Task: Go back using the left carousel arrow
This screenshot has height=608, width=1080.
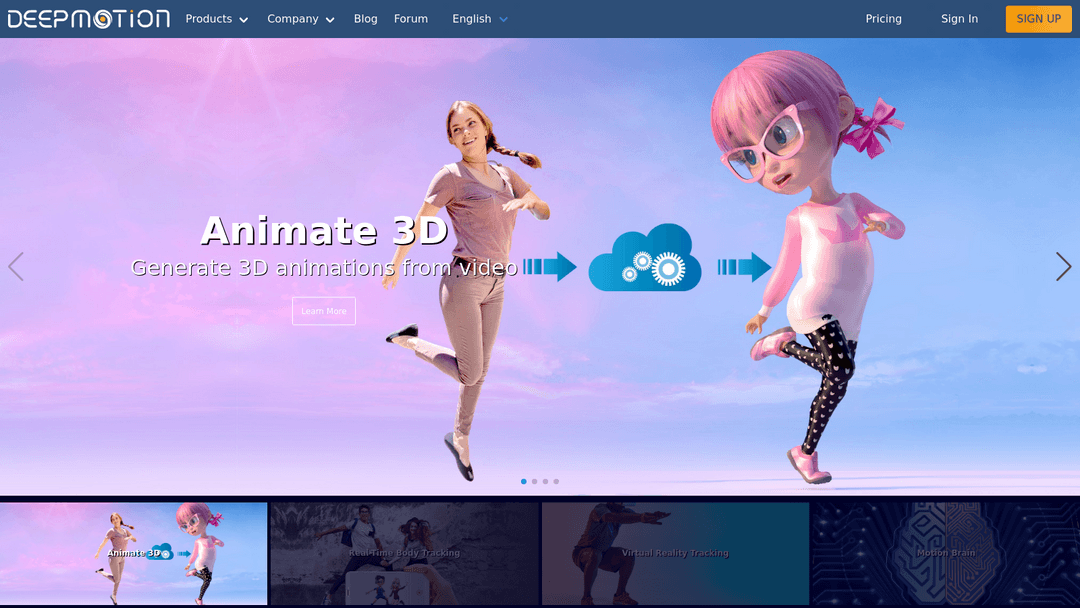Action: tap(16, 267)
